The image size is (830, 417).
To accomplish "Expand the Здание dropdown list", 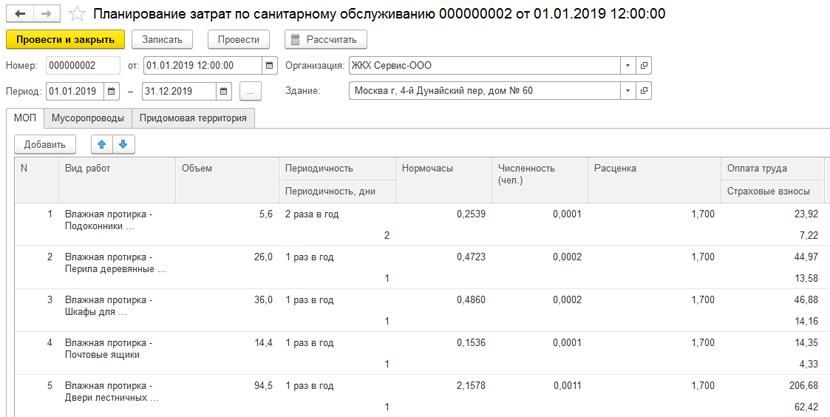I will (627, 92).
